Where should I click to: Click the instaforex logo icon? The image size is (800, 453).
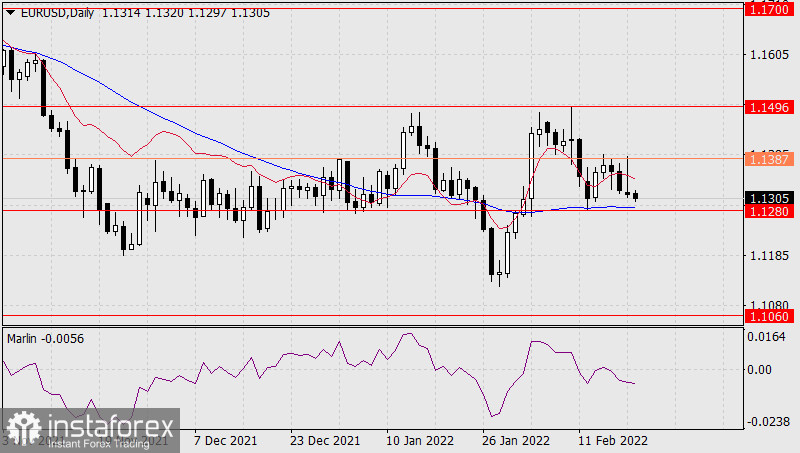click(x=23, y=430)
